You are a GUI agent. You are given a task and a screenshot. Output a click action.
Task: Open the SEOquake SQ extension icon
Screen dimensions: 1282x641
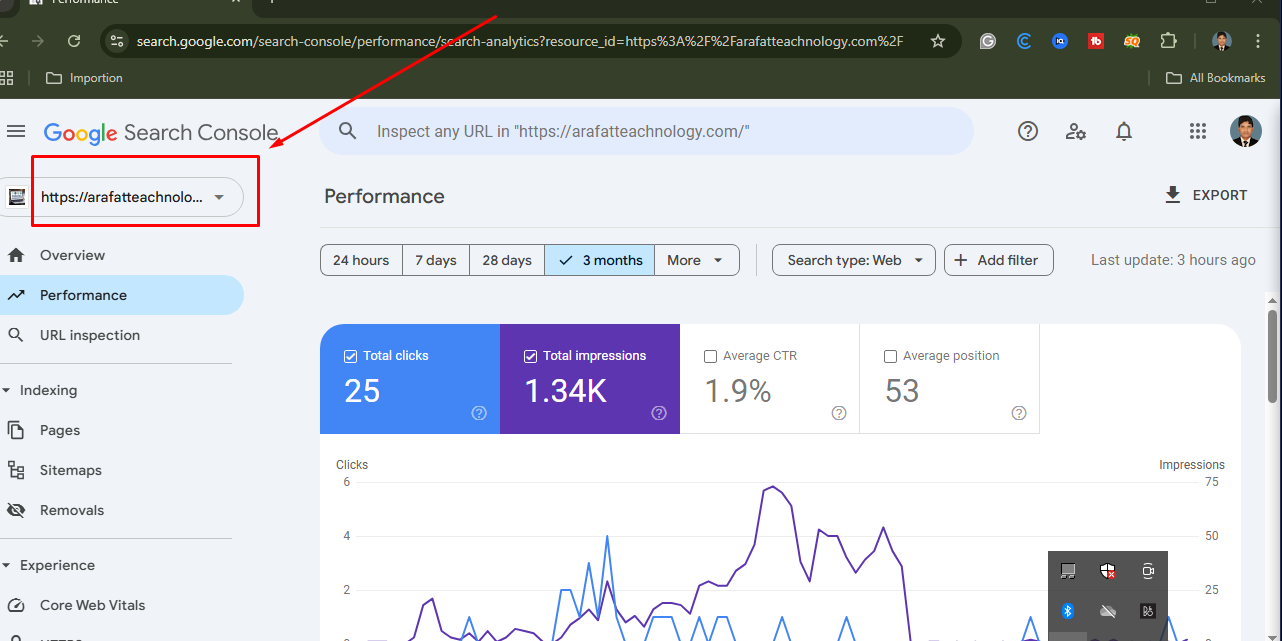pyautogui.click(x=1132, y=41)
